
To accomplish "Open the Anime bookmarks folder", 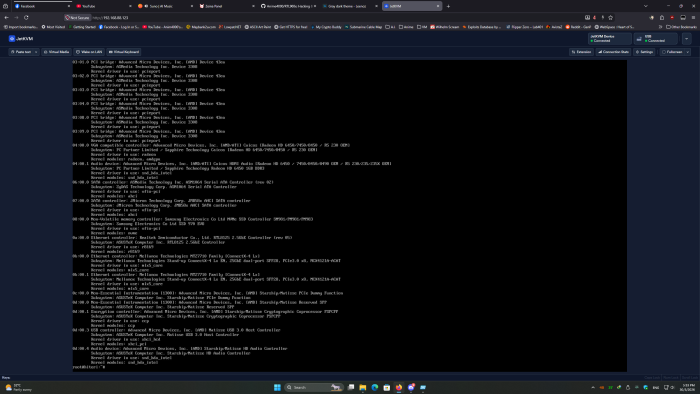I will 406,27.
